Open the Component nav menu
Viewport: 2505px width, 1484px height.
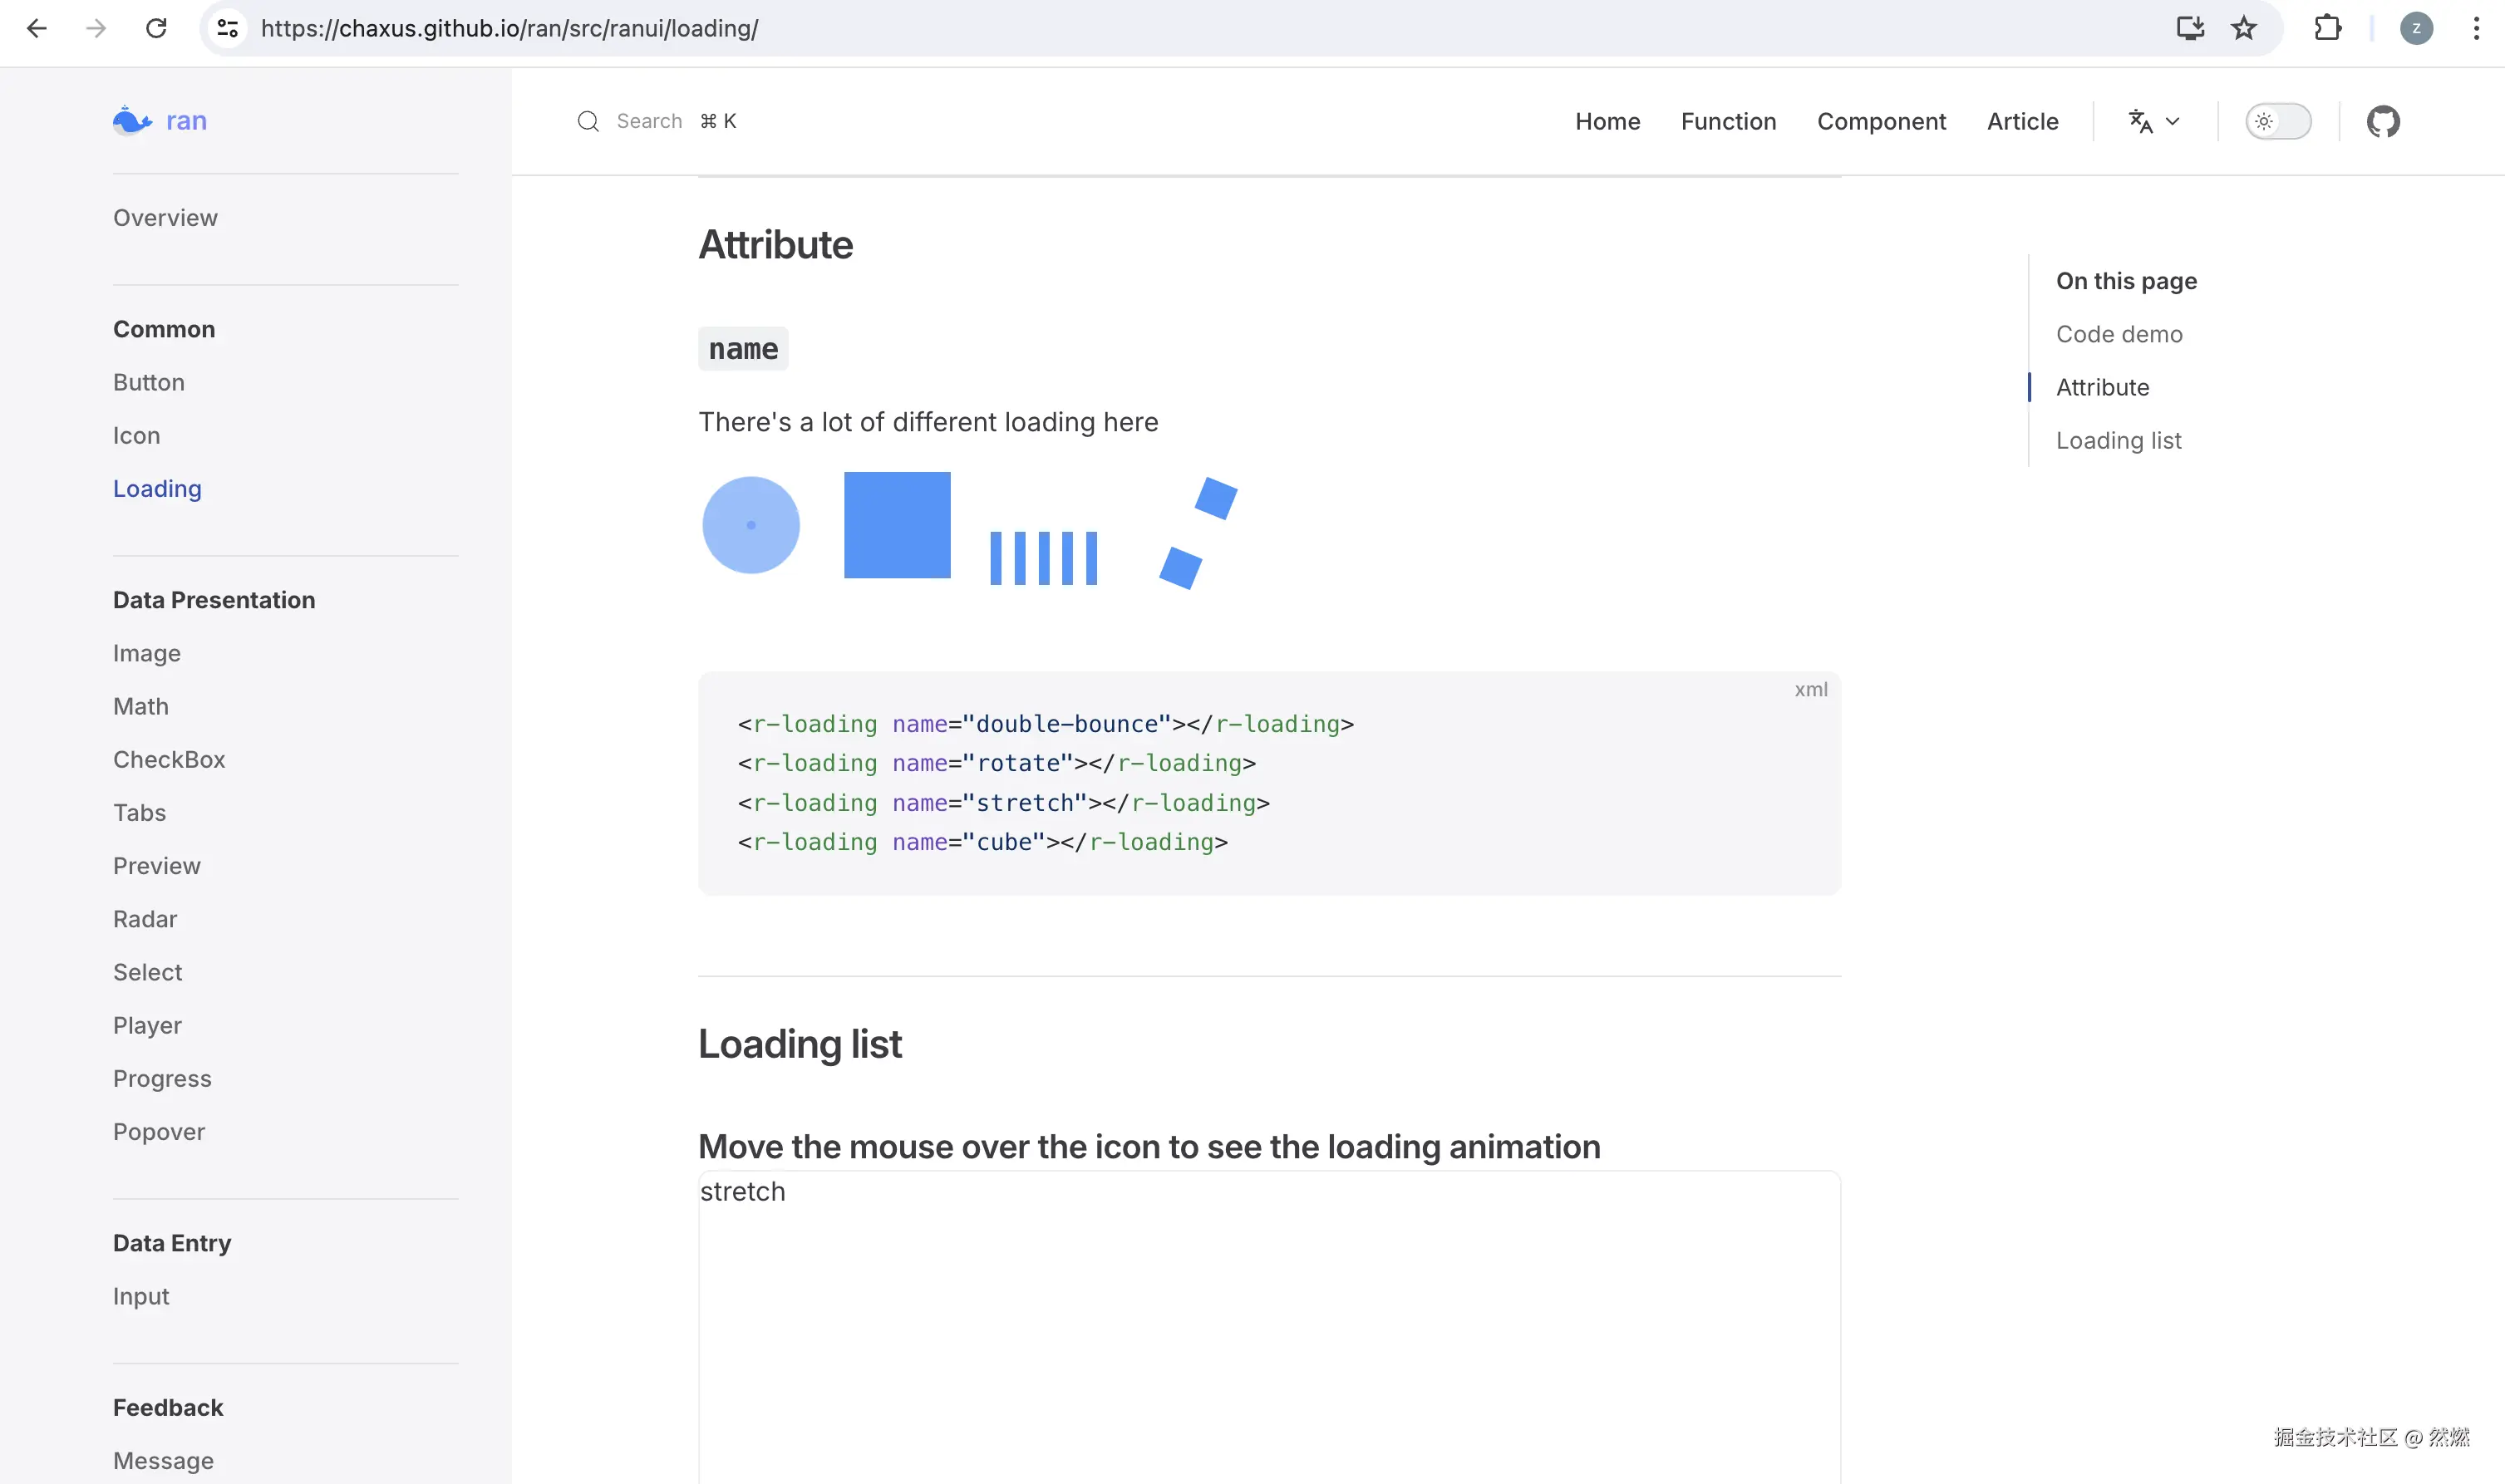(1881, 122)
